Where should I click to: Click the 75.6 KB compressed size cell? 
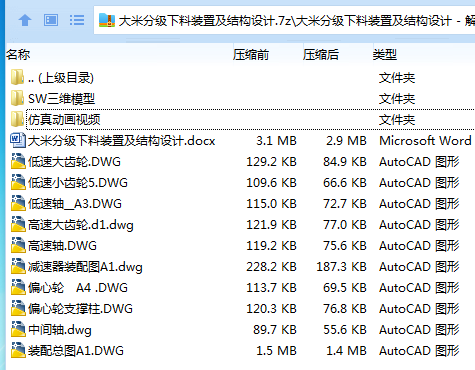point(345,246)
